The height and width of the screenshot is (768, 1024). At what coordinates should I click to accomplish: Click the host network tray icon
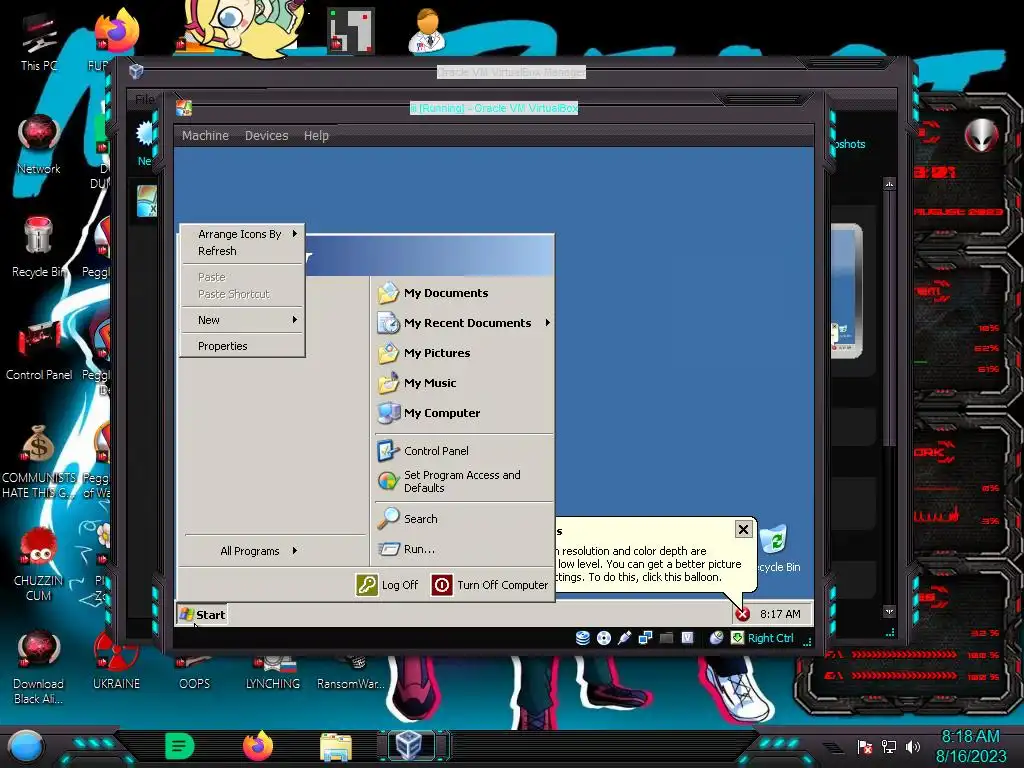(889, 746)
